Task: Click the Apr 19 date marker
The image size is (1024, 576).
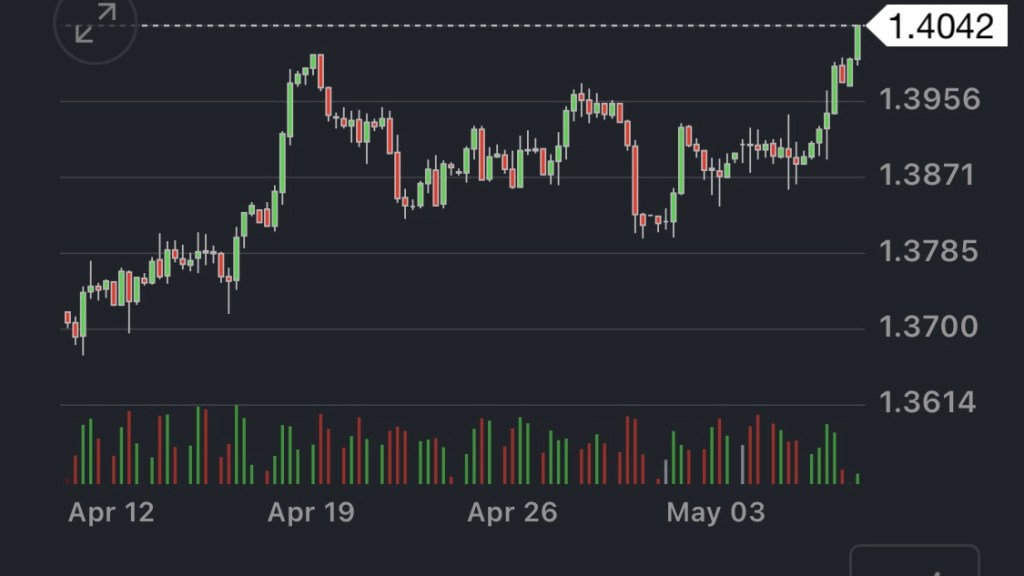Action: point(311,513)
